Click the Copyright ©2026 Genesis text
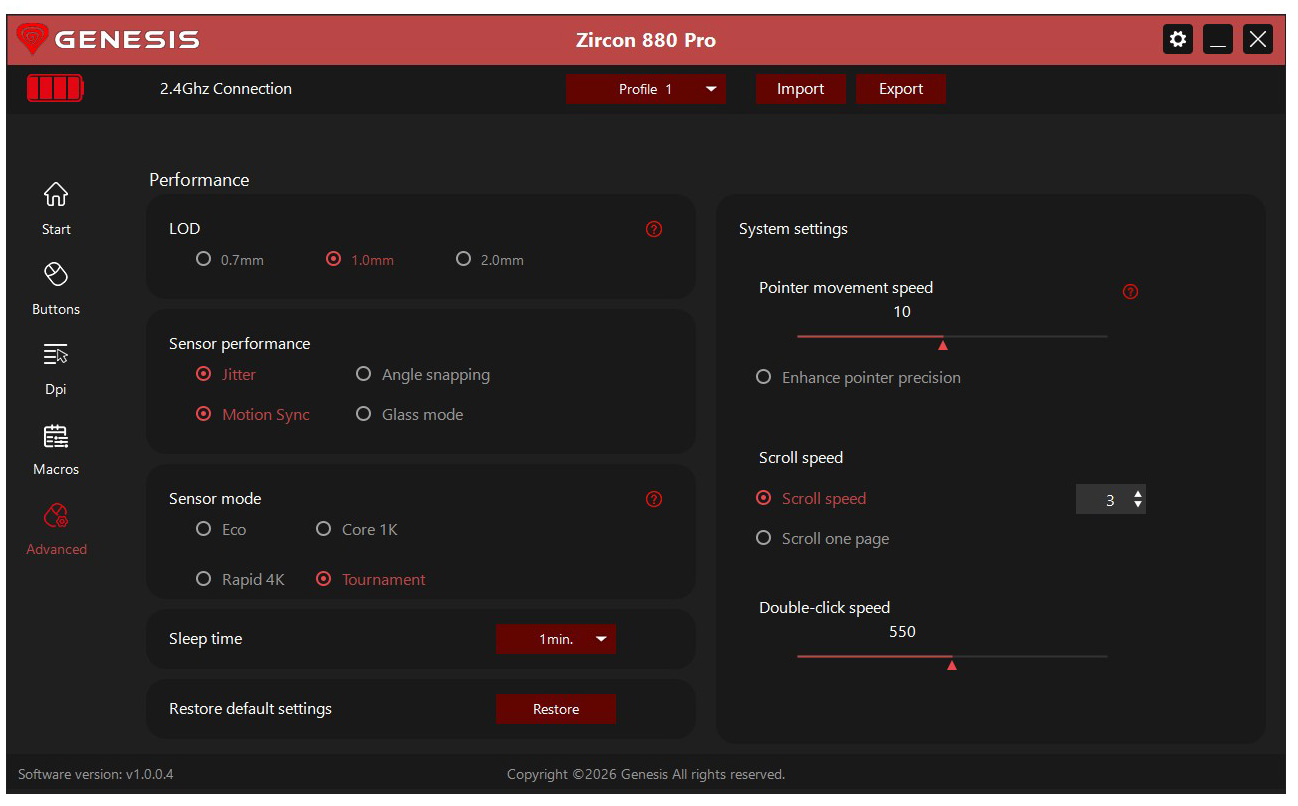 pyautogui.click(x=646, y=774)
